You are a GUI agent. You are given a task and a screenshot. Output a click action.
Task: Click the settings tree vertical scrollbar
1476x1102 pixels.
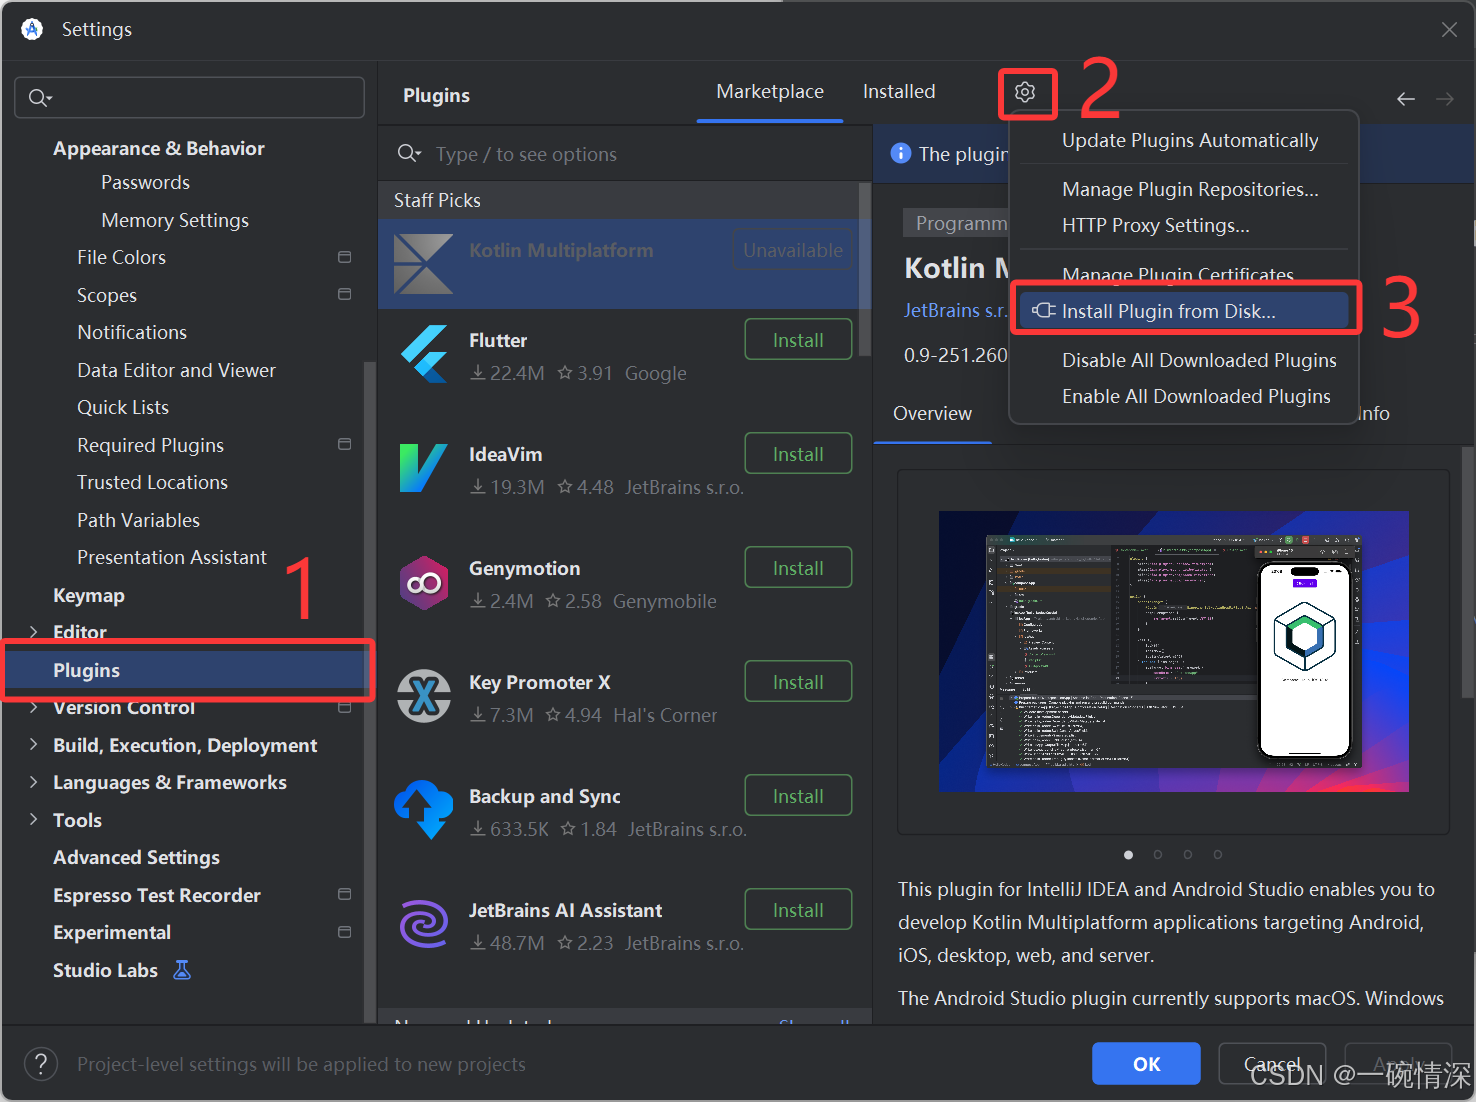pos(371,690)
